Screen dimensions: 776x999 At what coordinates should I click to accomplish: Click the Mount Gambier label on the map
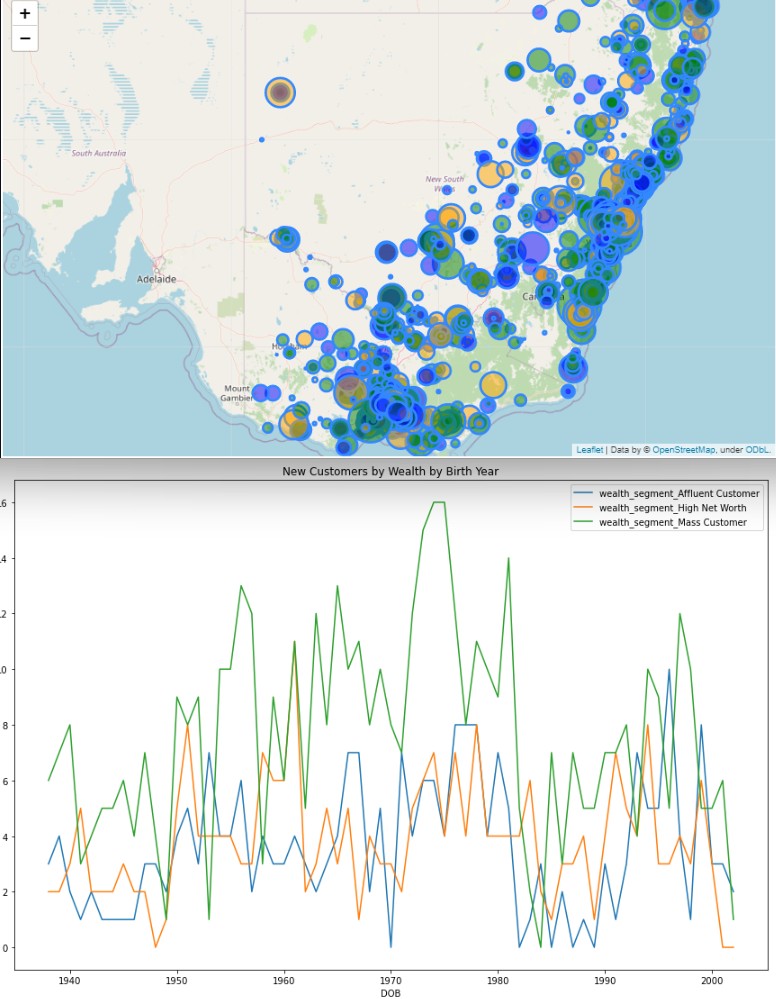click(237, 393)
